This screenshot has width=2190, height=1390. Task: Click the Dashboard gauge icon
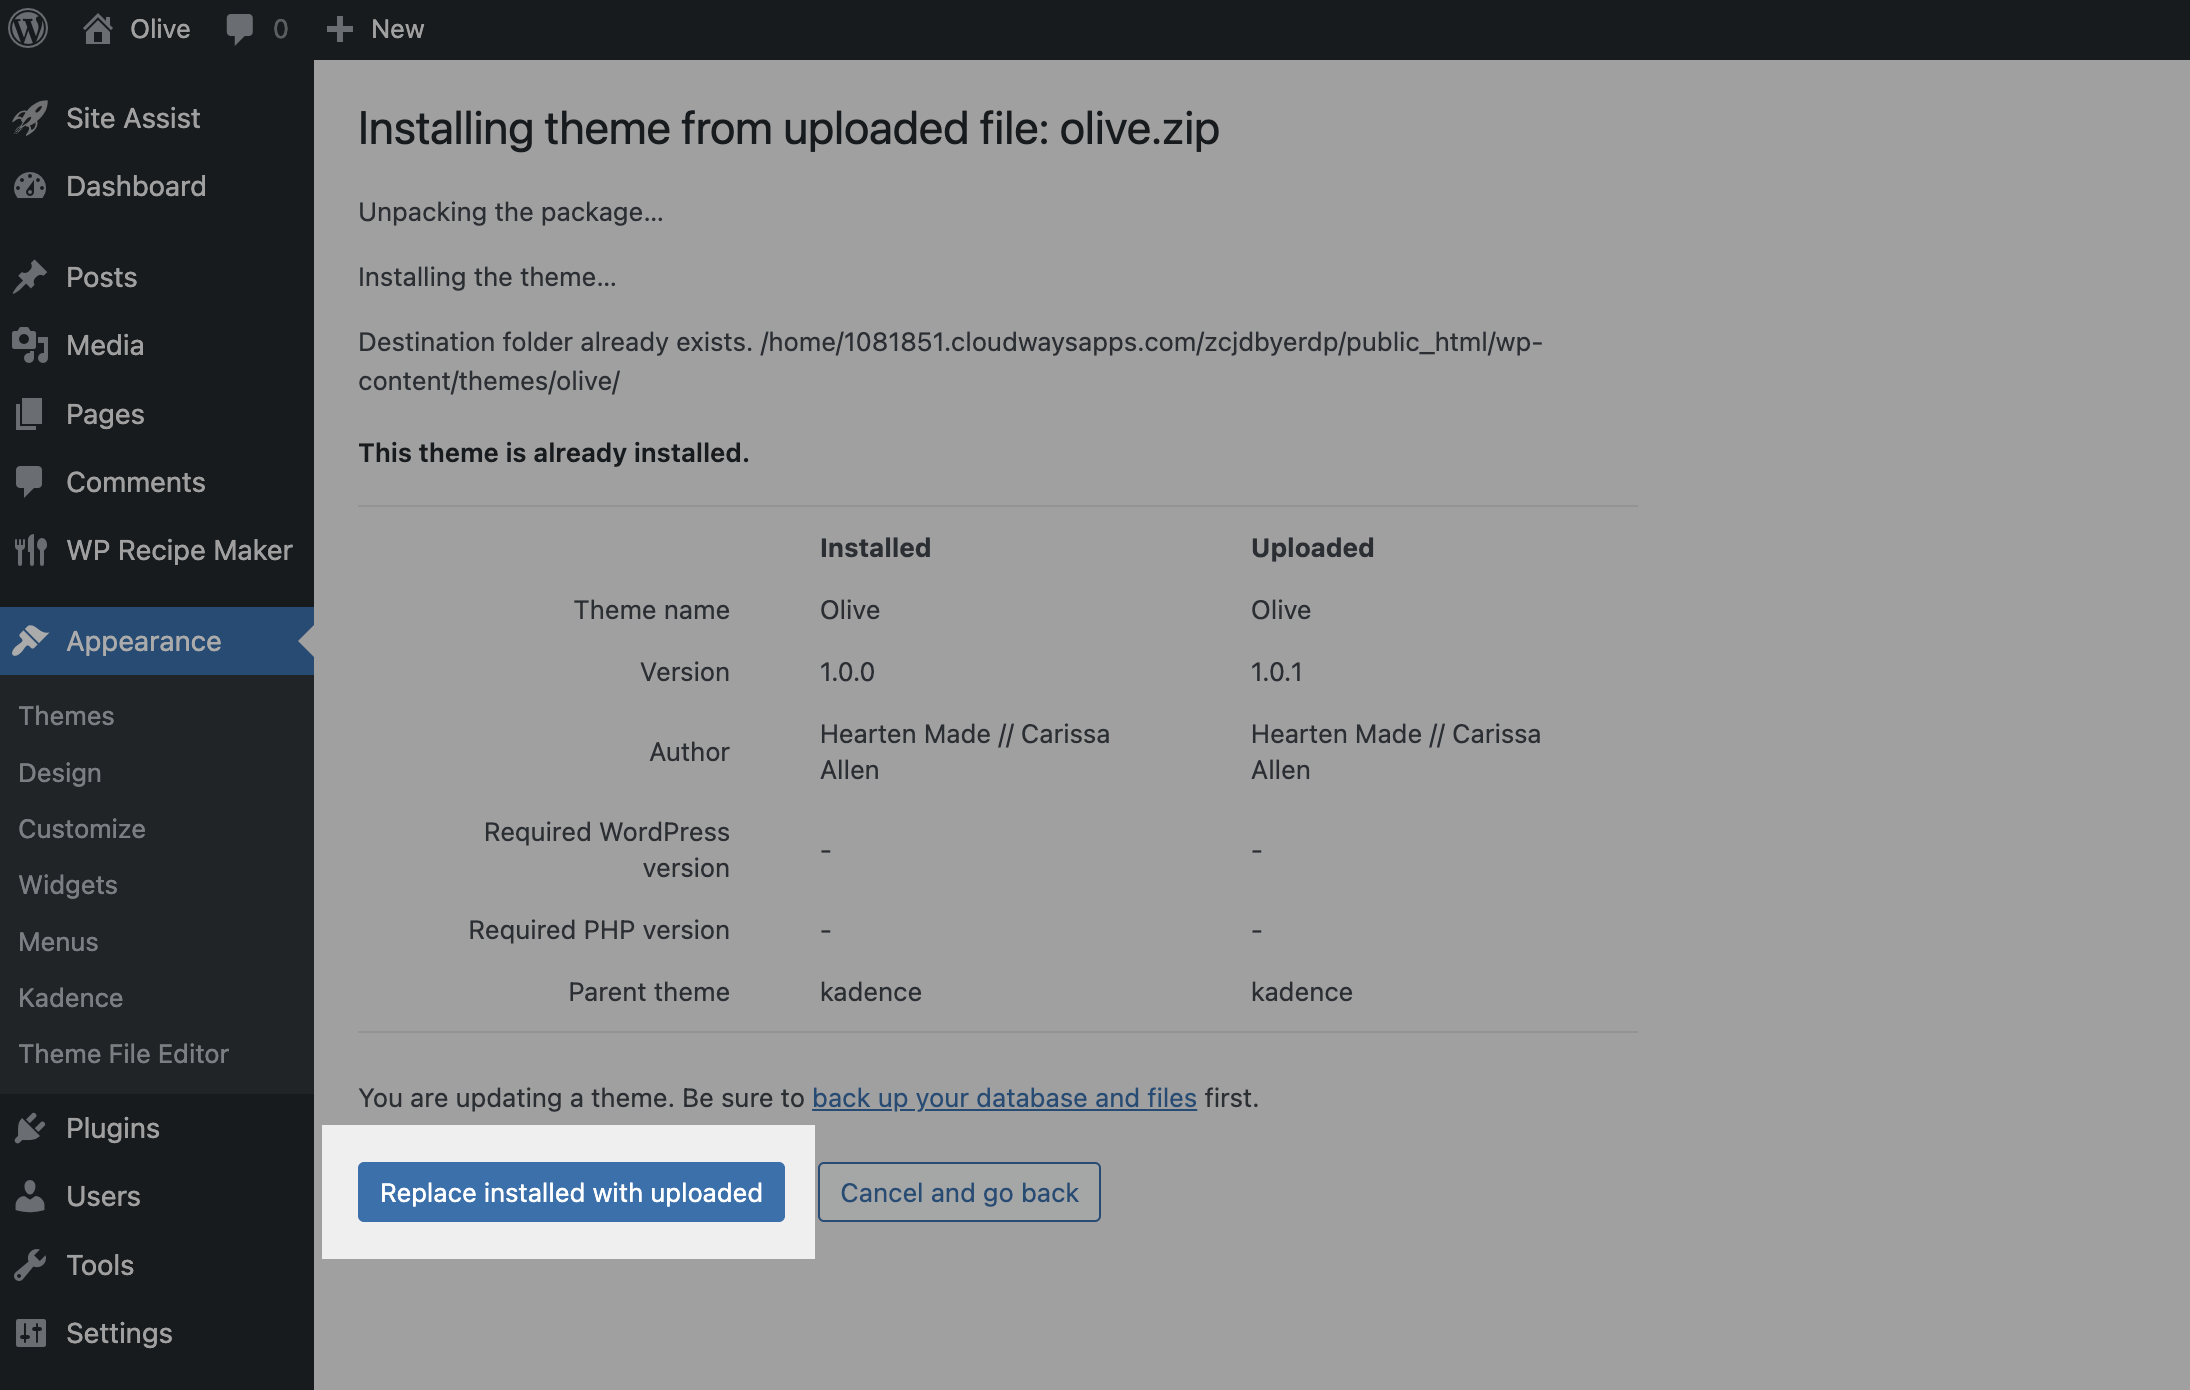pos(30,186)
